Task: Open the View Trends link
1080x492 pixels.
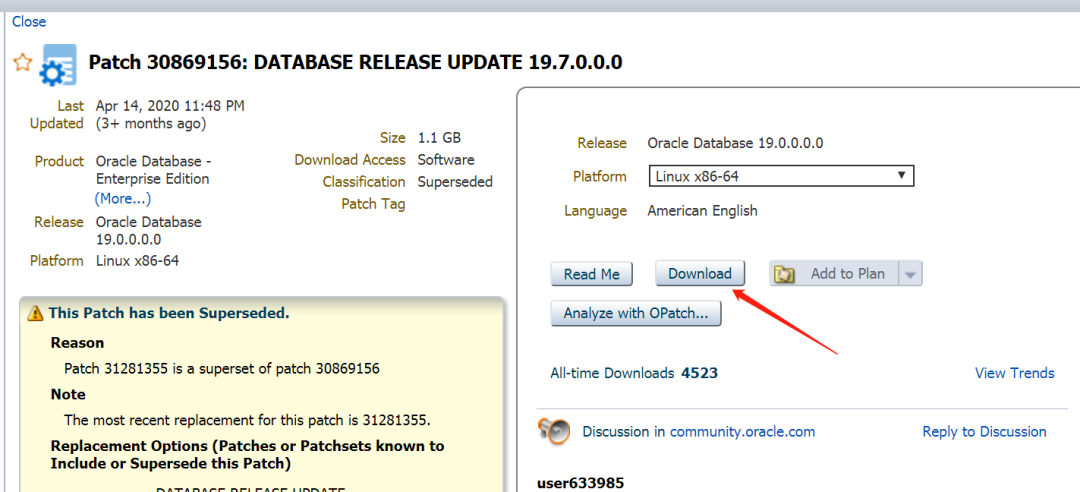Action: point(1015,373)
